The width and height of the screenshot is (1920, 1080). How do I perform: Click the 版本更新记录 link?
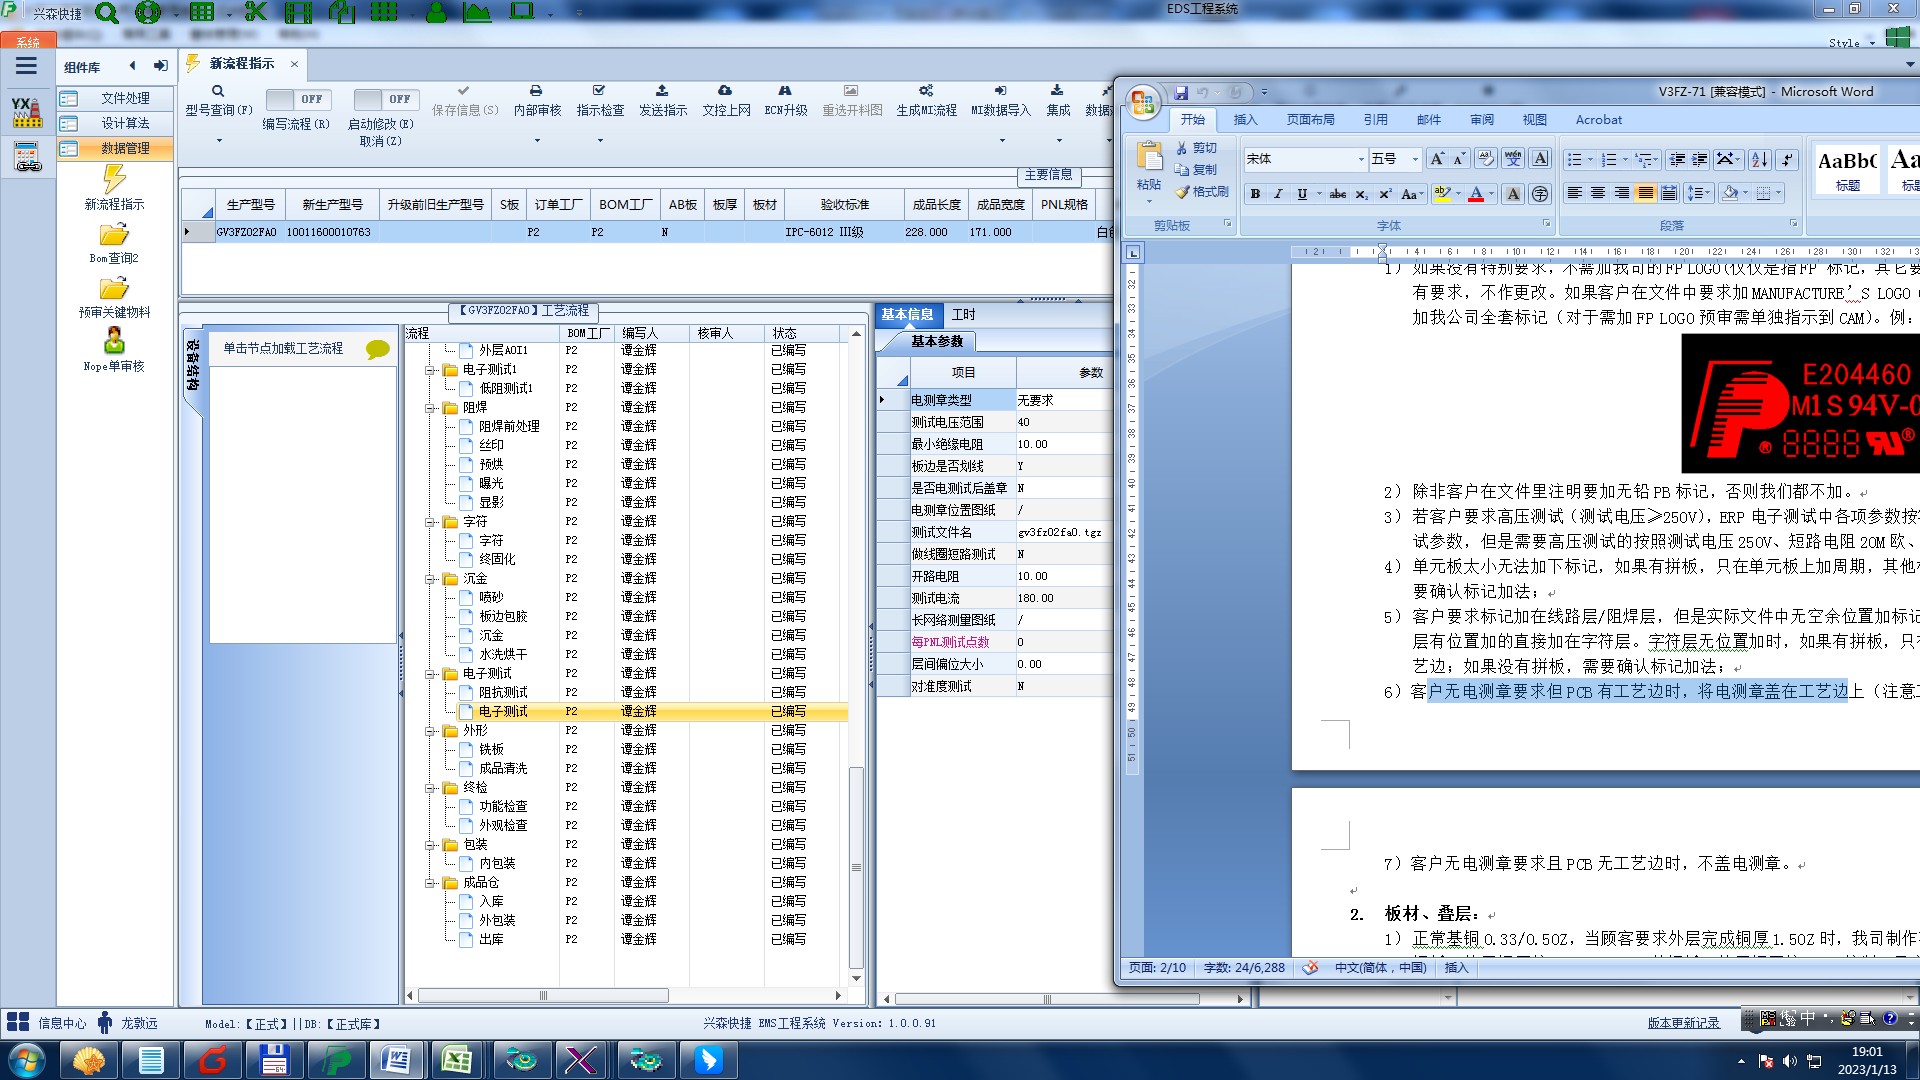point(1683,1023)
